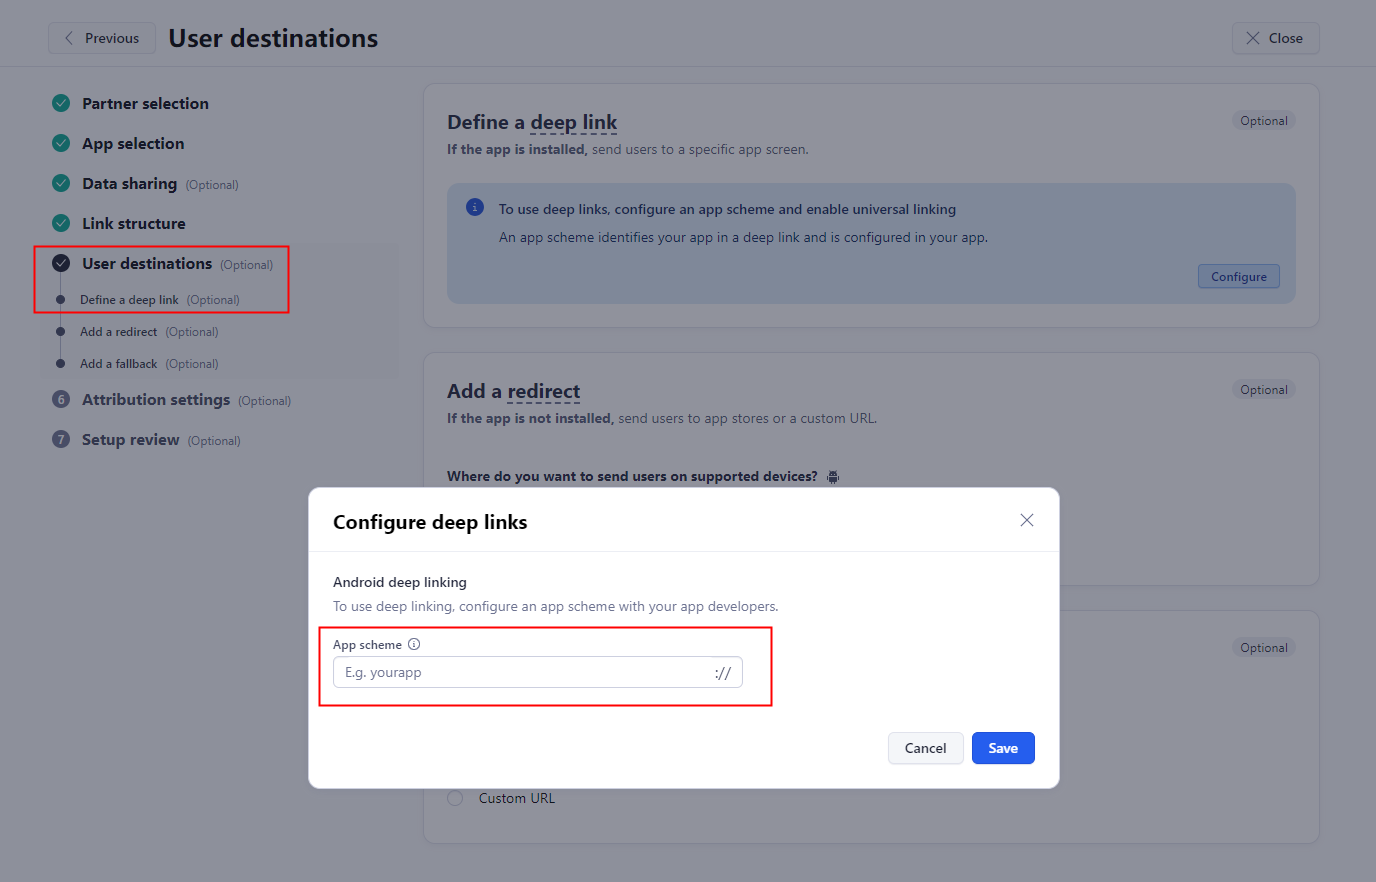Click the numbered circle 6 for Attribution settings
Screen dimensions: 1376x882
(60, 399)
